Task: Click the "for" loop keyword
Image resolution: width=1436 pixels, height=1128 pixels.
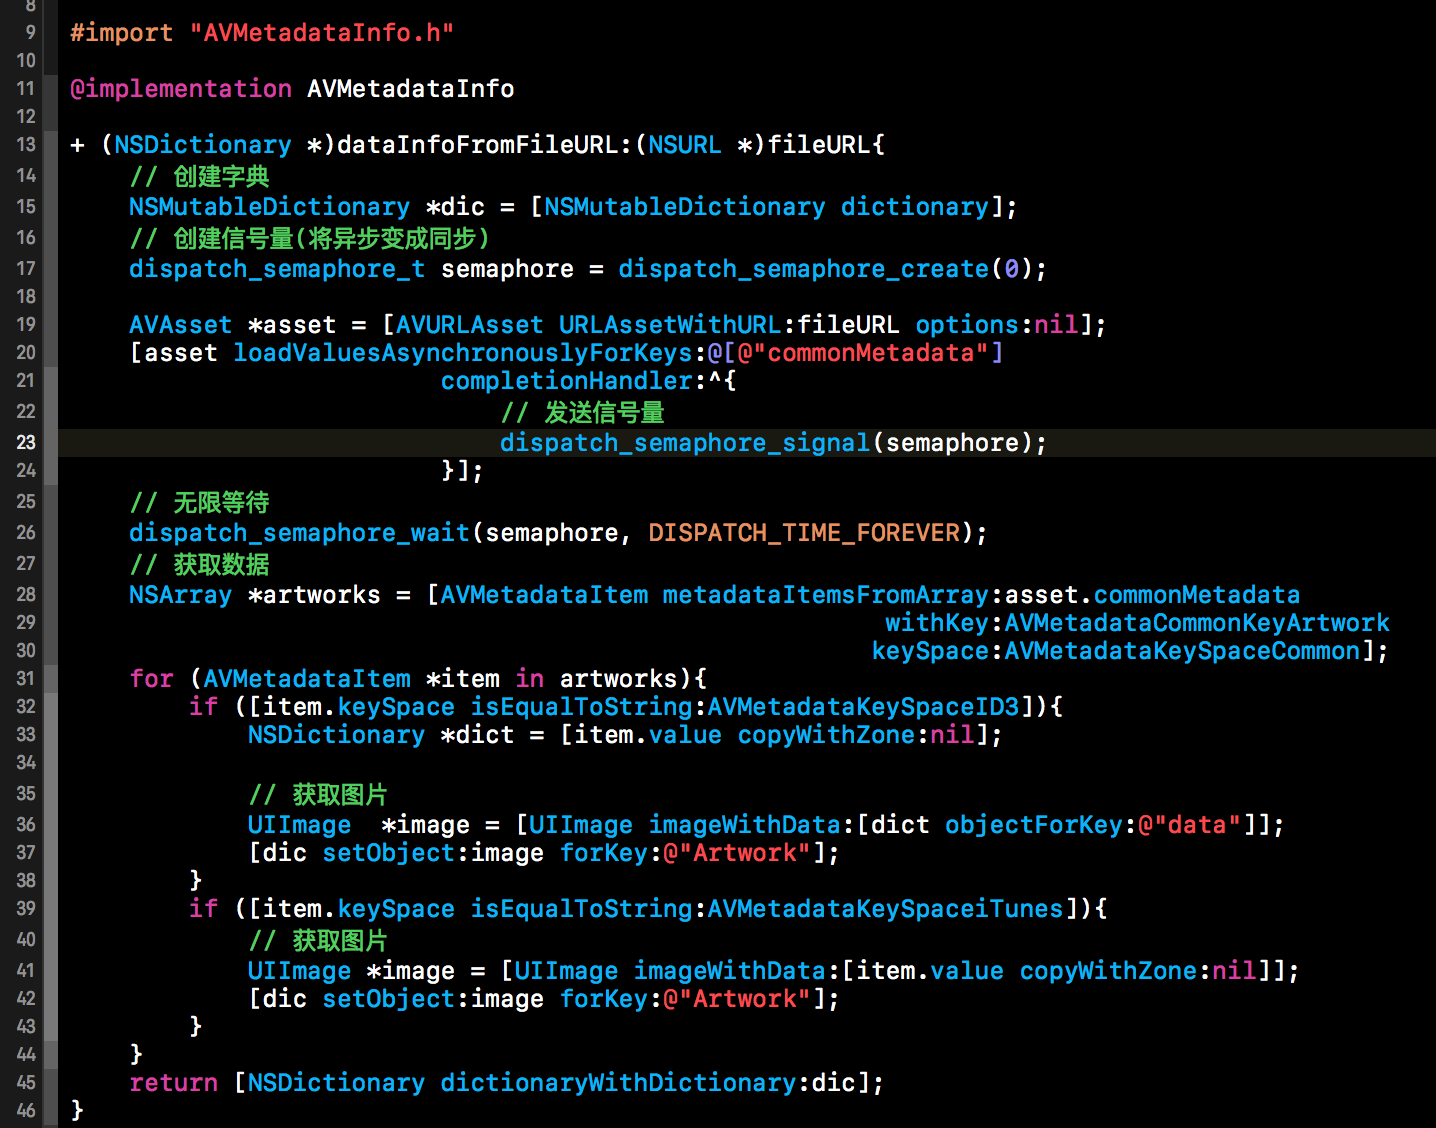Action: click(151, 679)
